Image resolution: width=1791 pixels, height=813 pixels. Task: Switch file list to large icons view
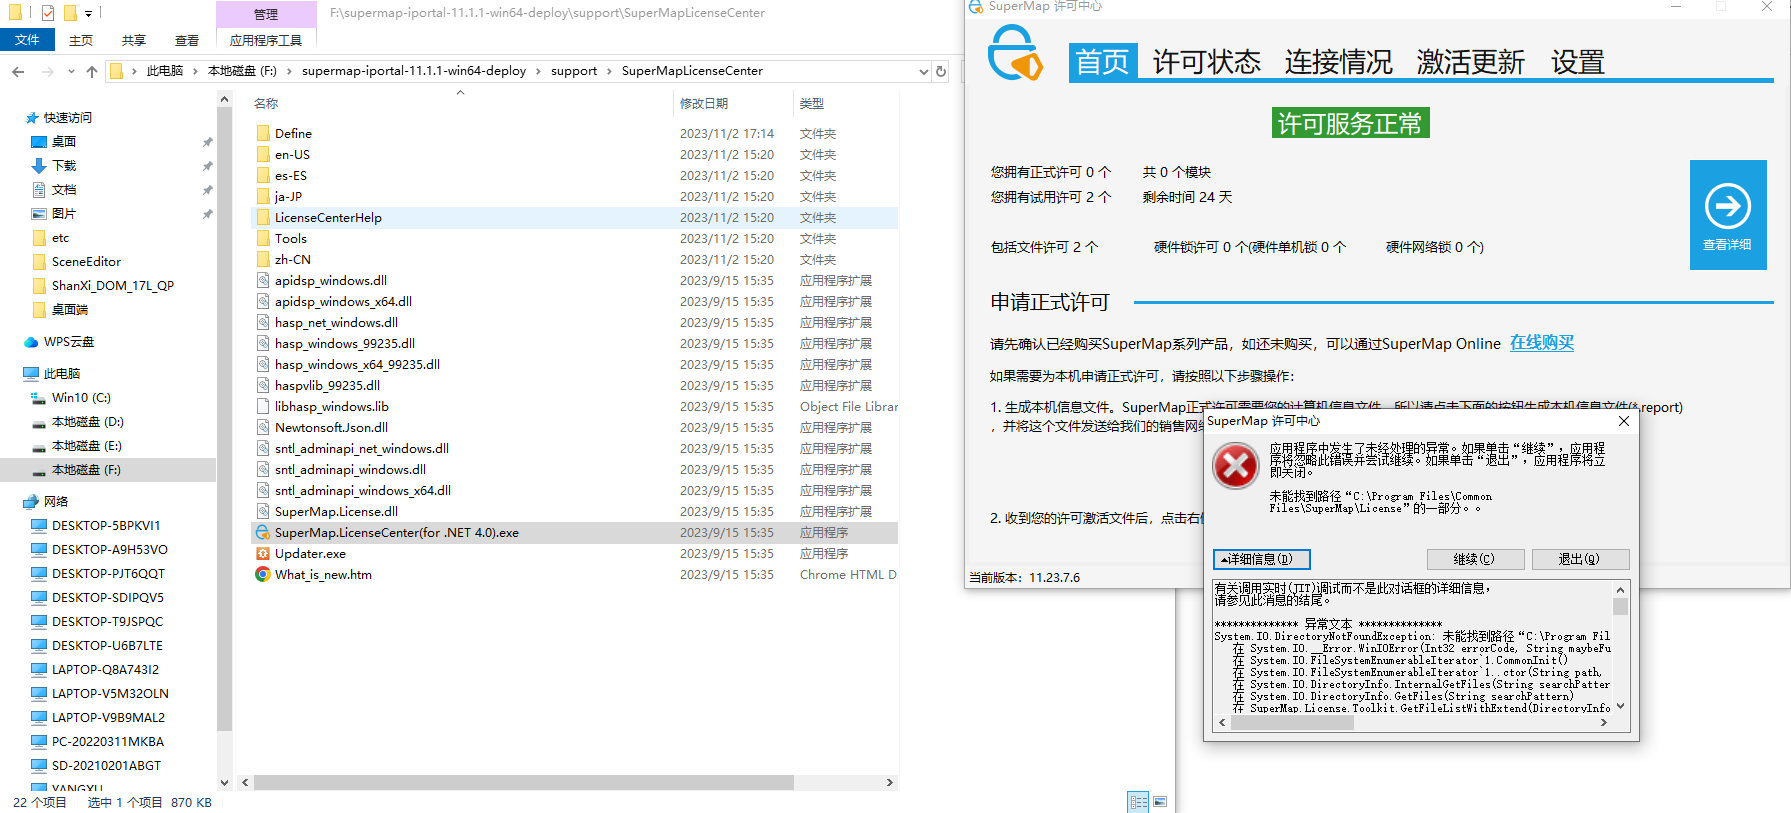1160,802
